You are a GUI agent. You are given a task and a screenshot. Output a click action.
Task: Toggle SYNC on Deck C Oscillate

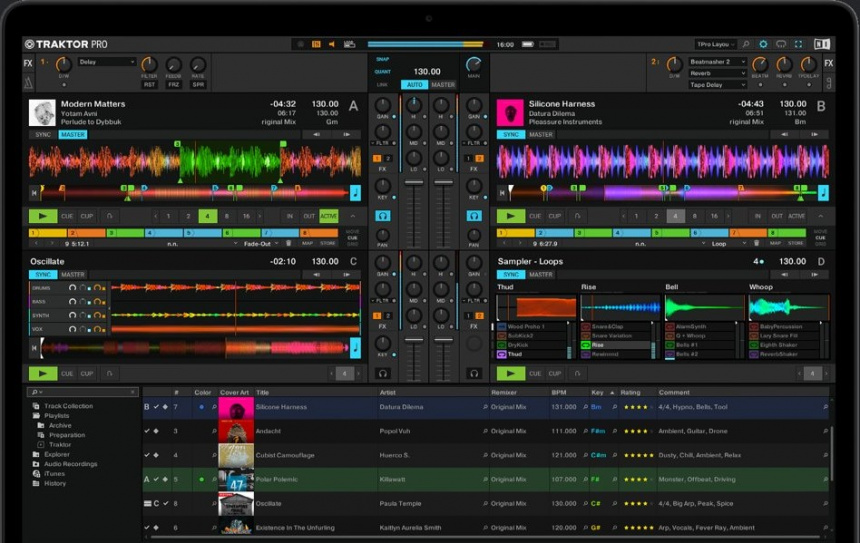43,275
